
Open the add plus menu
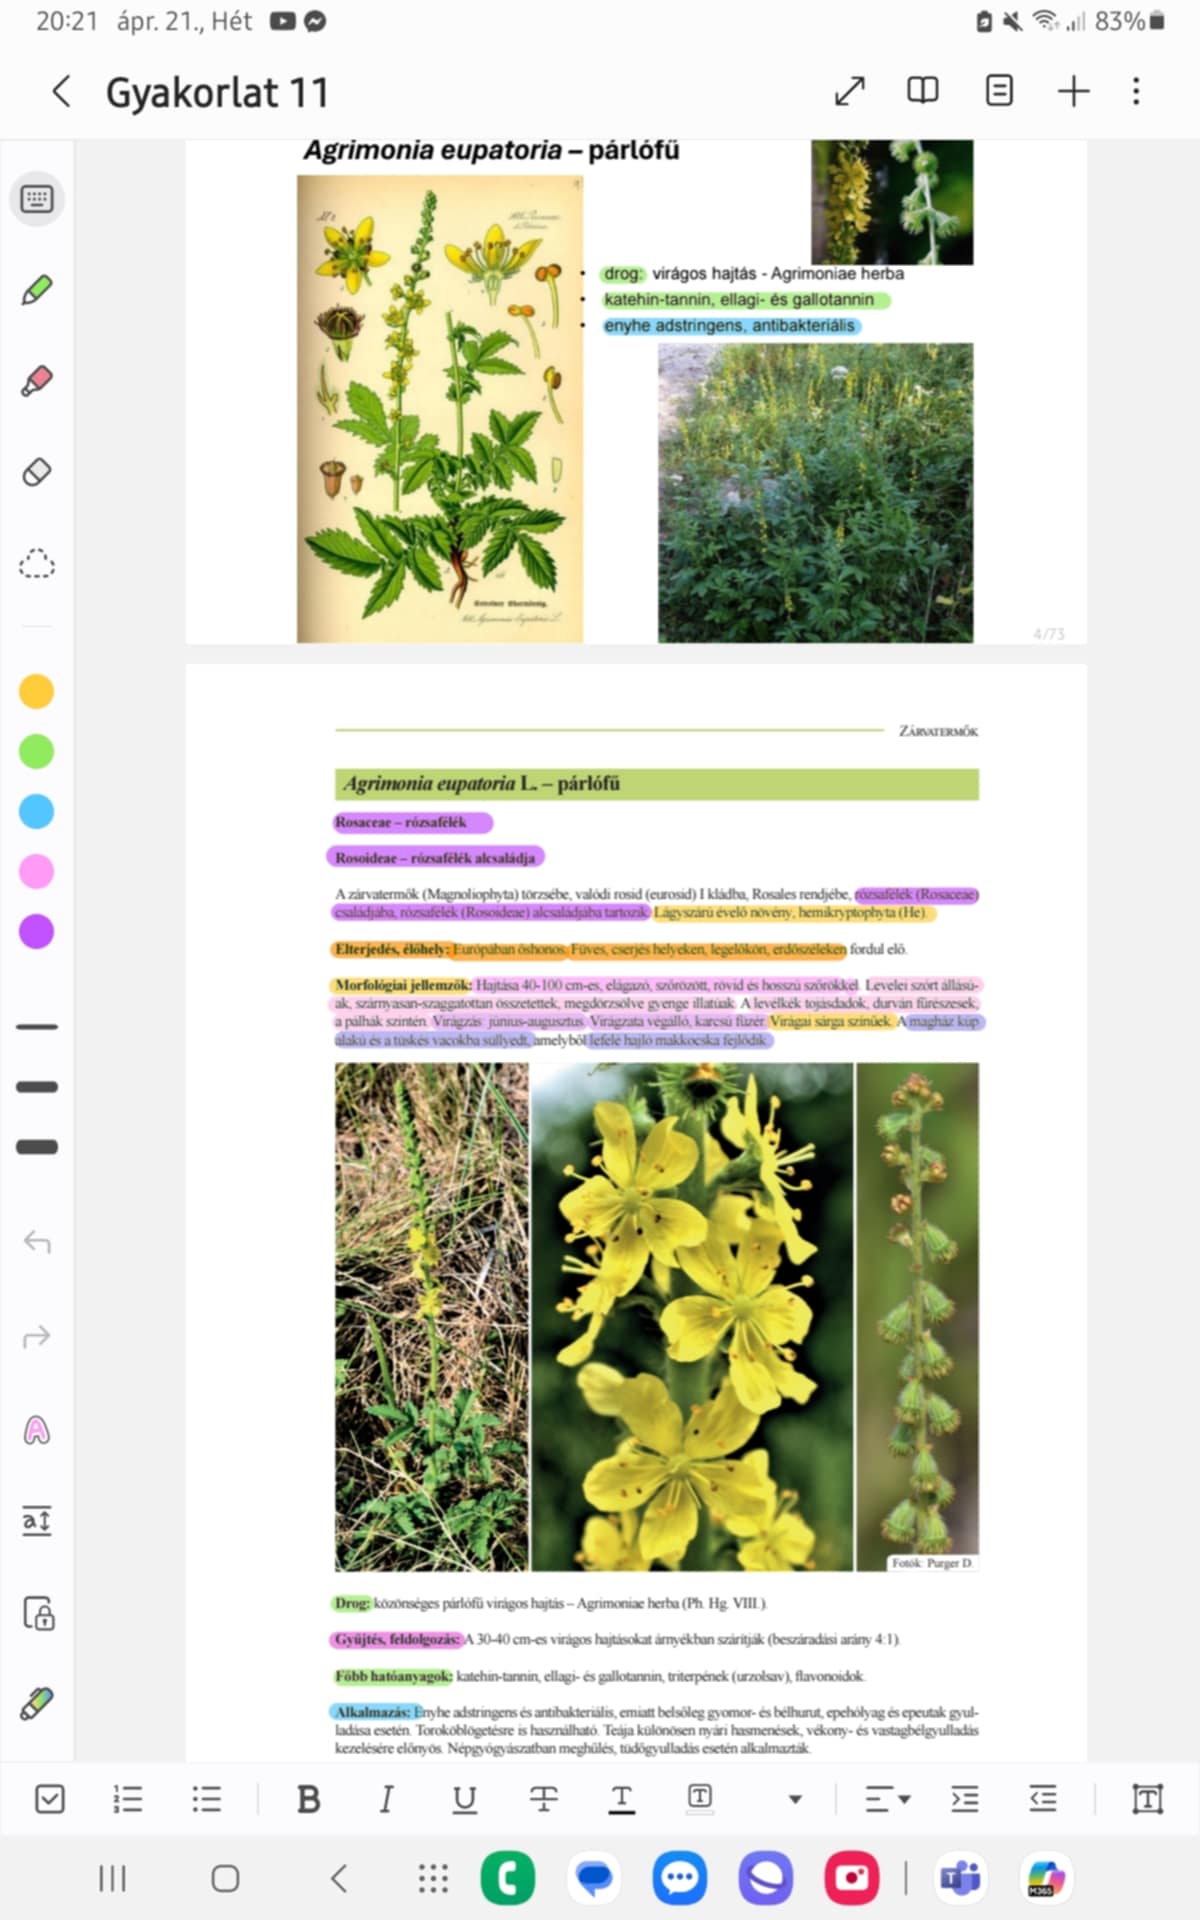tap(1073, 91)
